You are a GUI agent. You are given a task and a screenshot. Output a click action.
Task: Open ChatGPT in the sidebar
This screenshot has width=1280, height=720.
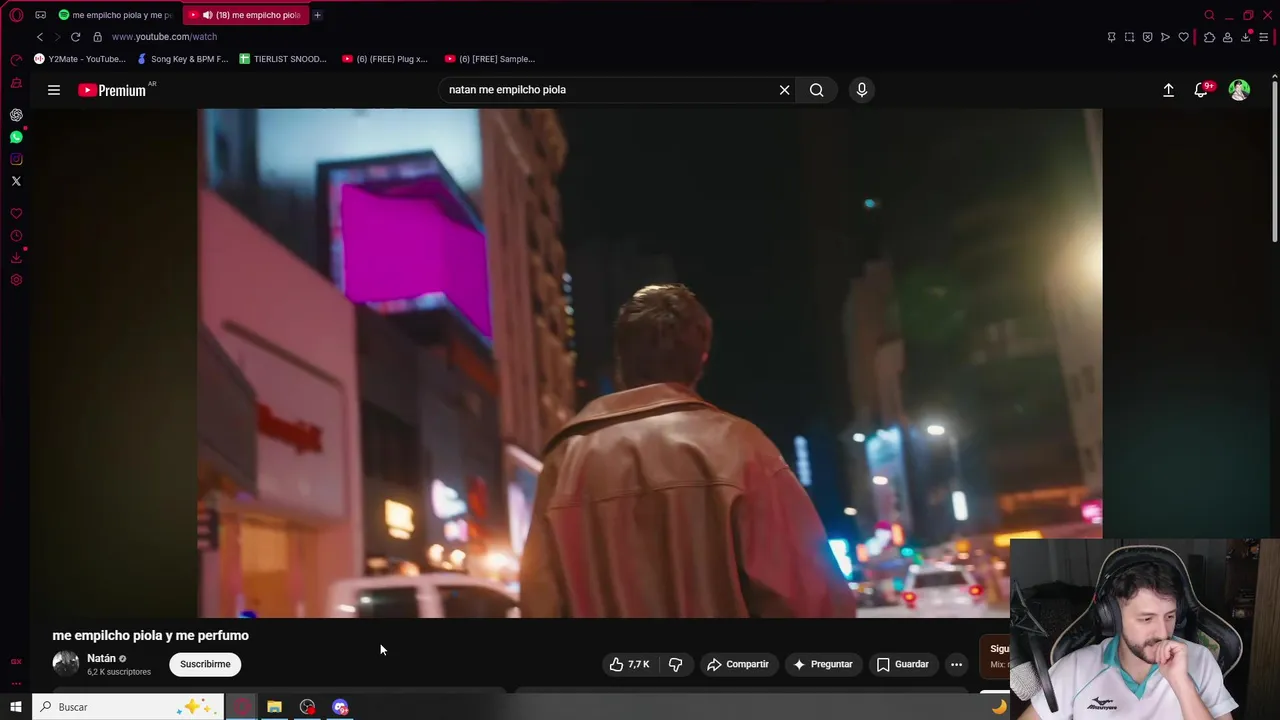click(16, 115)
